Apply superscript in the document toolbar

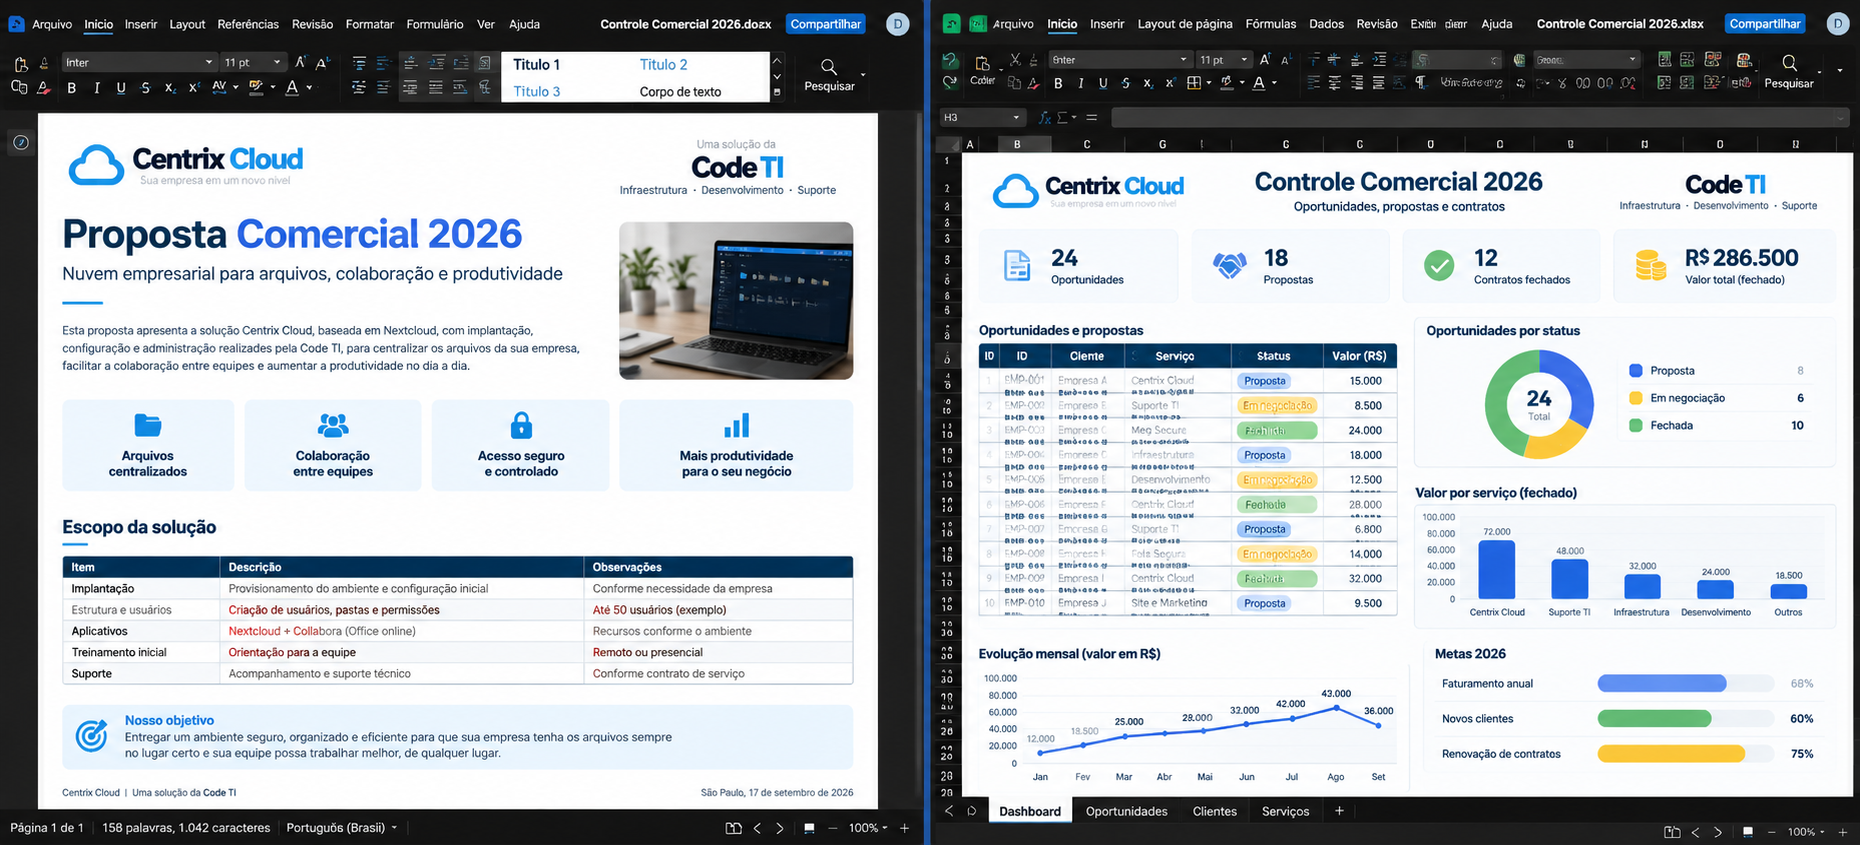point(194,87)
